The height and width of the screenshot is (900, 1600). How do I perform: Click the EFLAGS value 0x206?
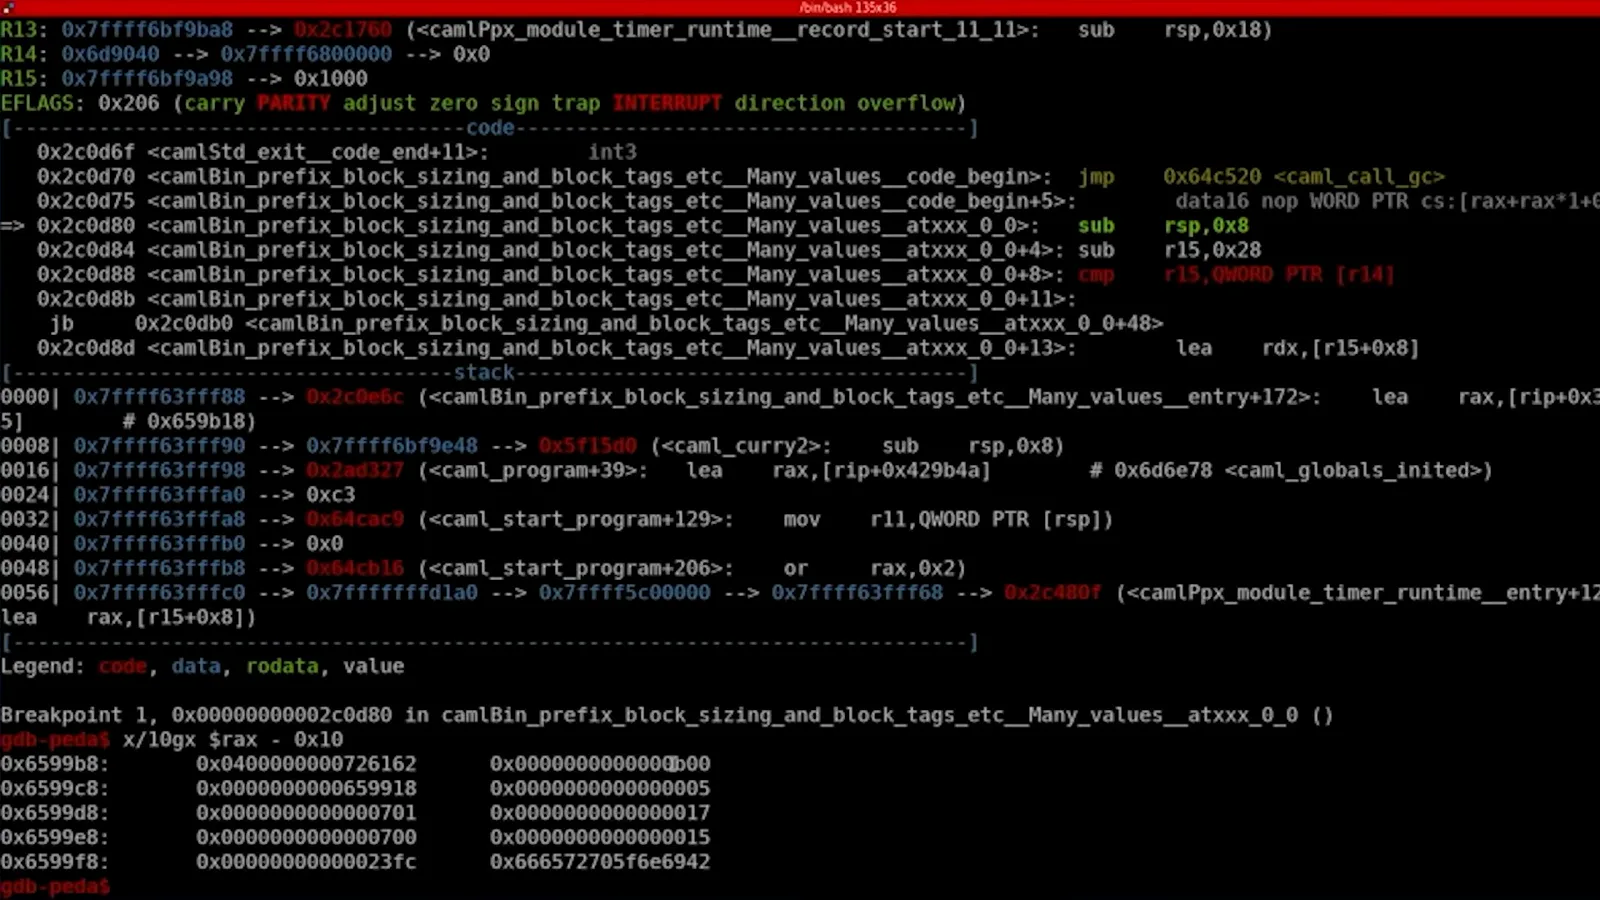(129, 103)
